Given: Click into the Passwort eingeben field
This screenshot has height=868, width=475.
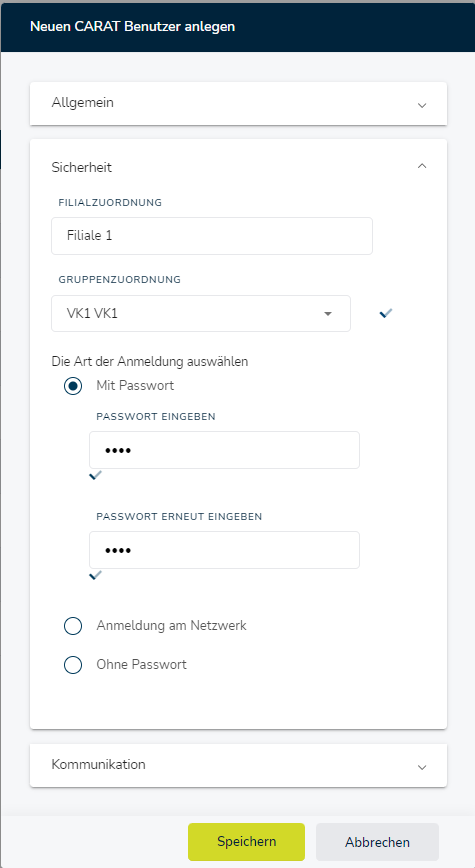Looking at the screenshot, I should [x=224, y=450].
